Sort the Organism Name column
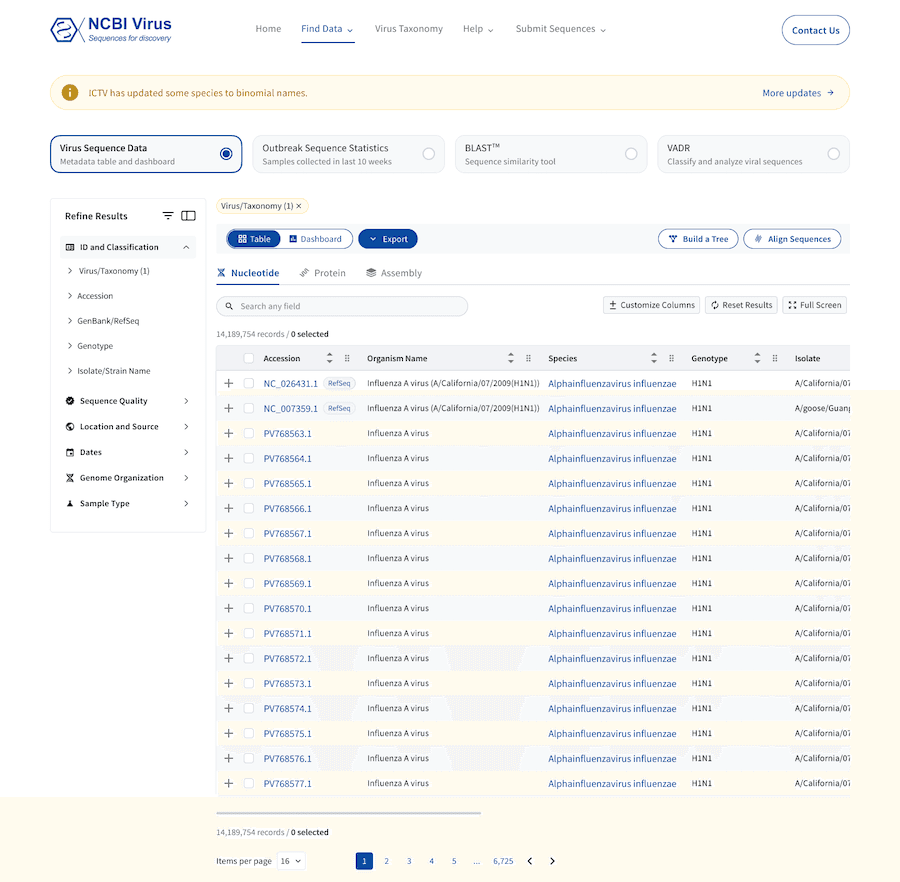Screen dimensions: 900x882 tap(511, 358)
